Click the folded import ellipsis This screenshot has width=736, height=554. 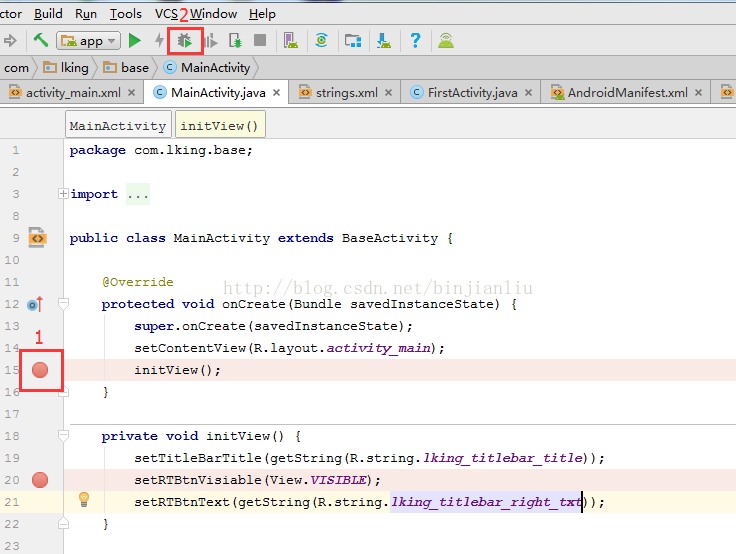click(138, 194)
